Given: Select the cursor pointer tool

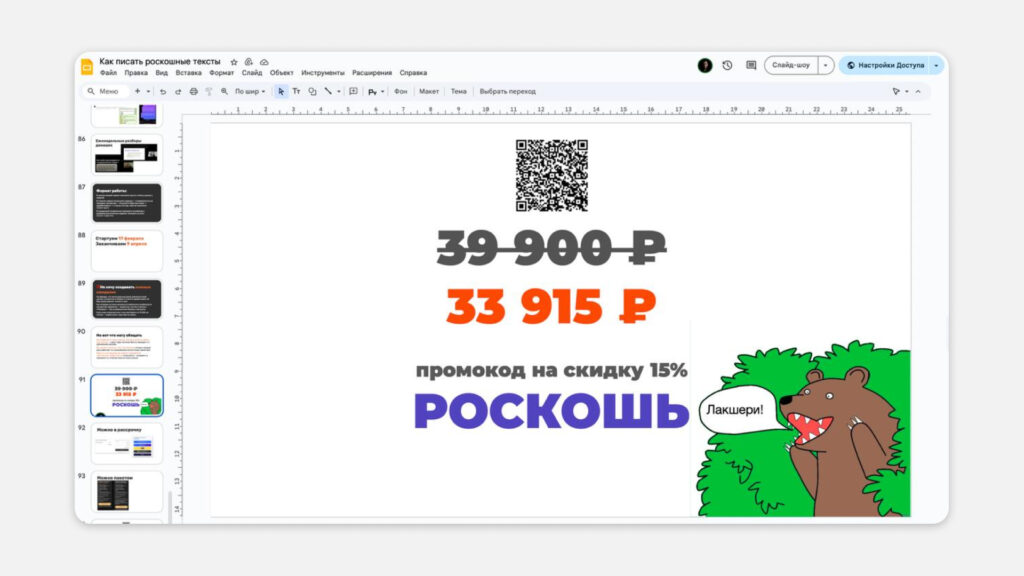Looking at the screenshot, I should [x=281, y=91].
